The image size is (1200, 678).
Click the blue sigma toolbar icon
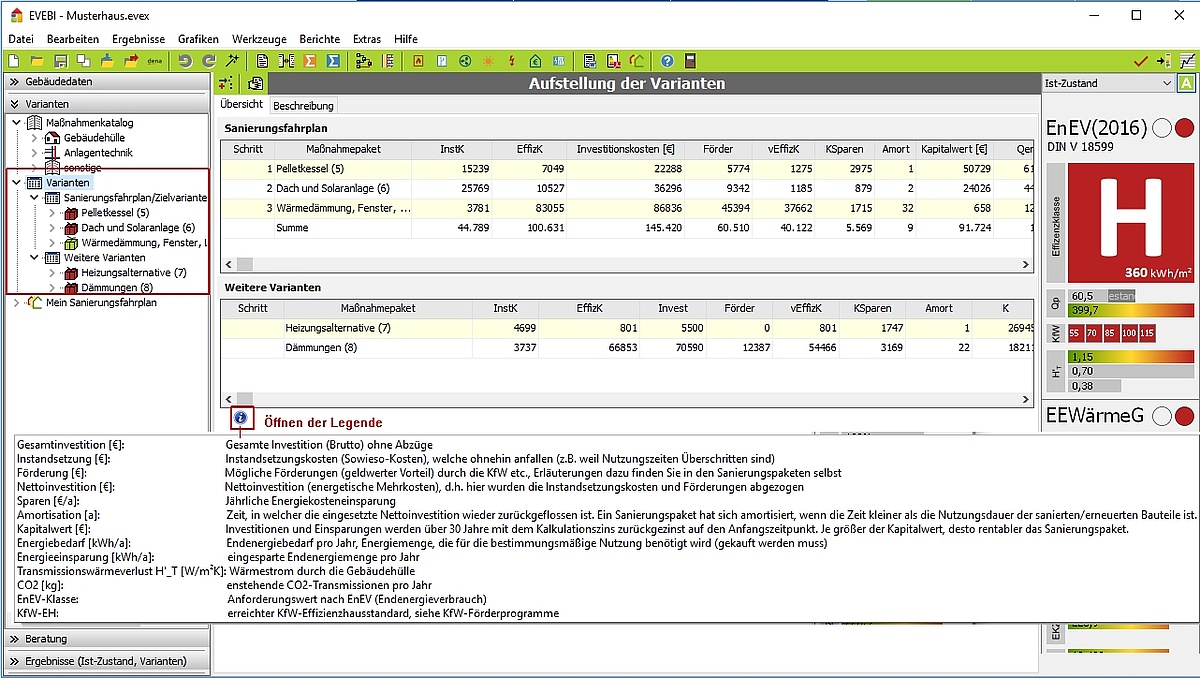point(333,61)
